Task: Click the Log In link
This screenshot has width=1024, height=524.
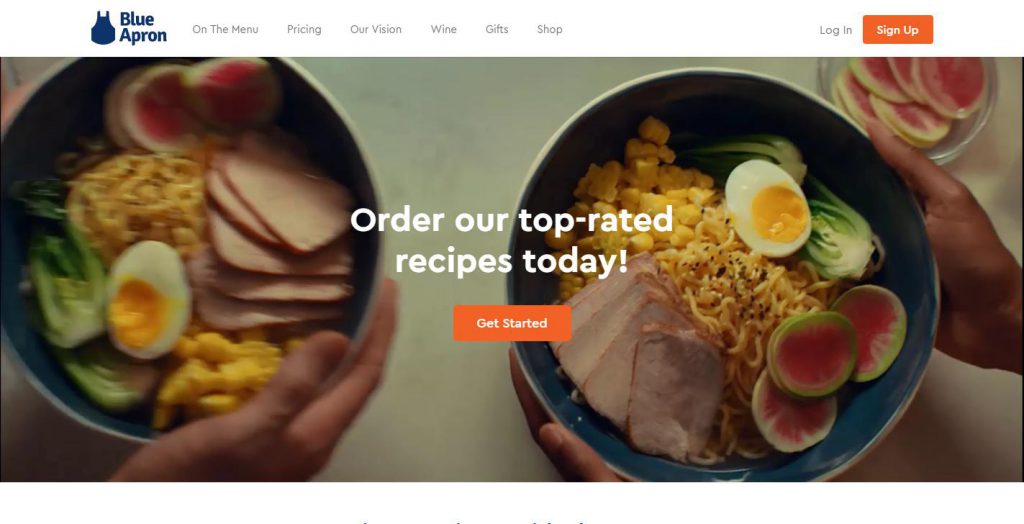Action: 836,30
